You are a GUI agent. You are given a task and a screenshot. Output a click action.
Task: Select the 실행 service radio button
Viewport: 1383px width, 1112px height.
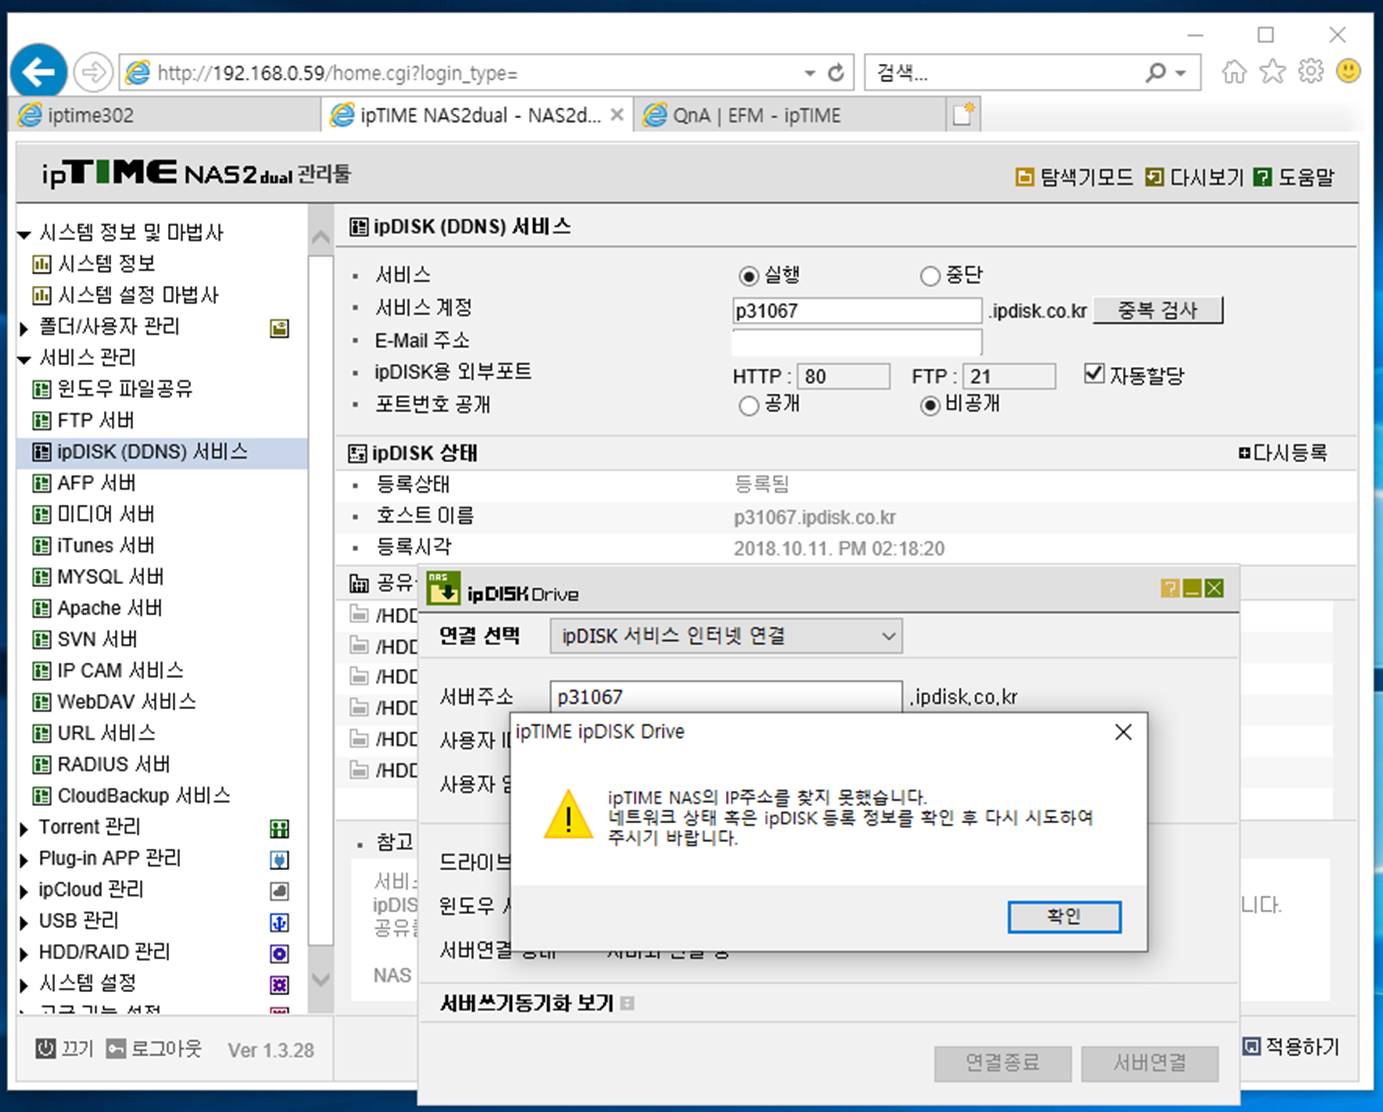pyautogui.click(x=748, y=276)
